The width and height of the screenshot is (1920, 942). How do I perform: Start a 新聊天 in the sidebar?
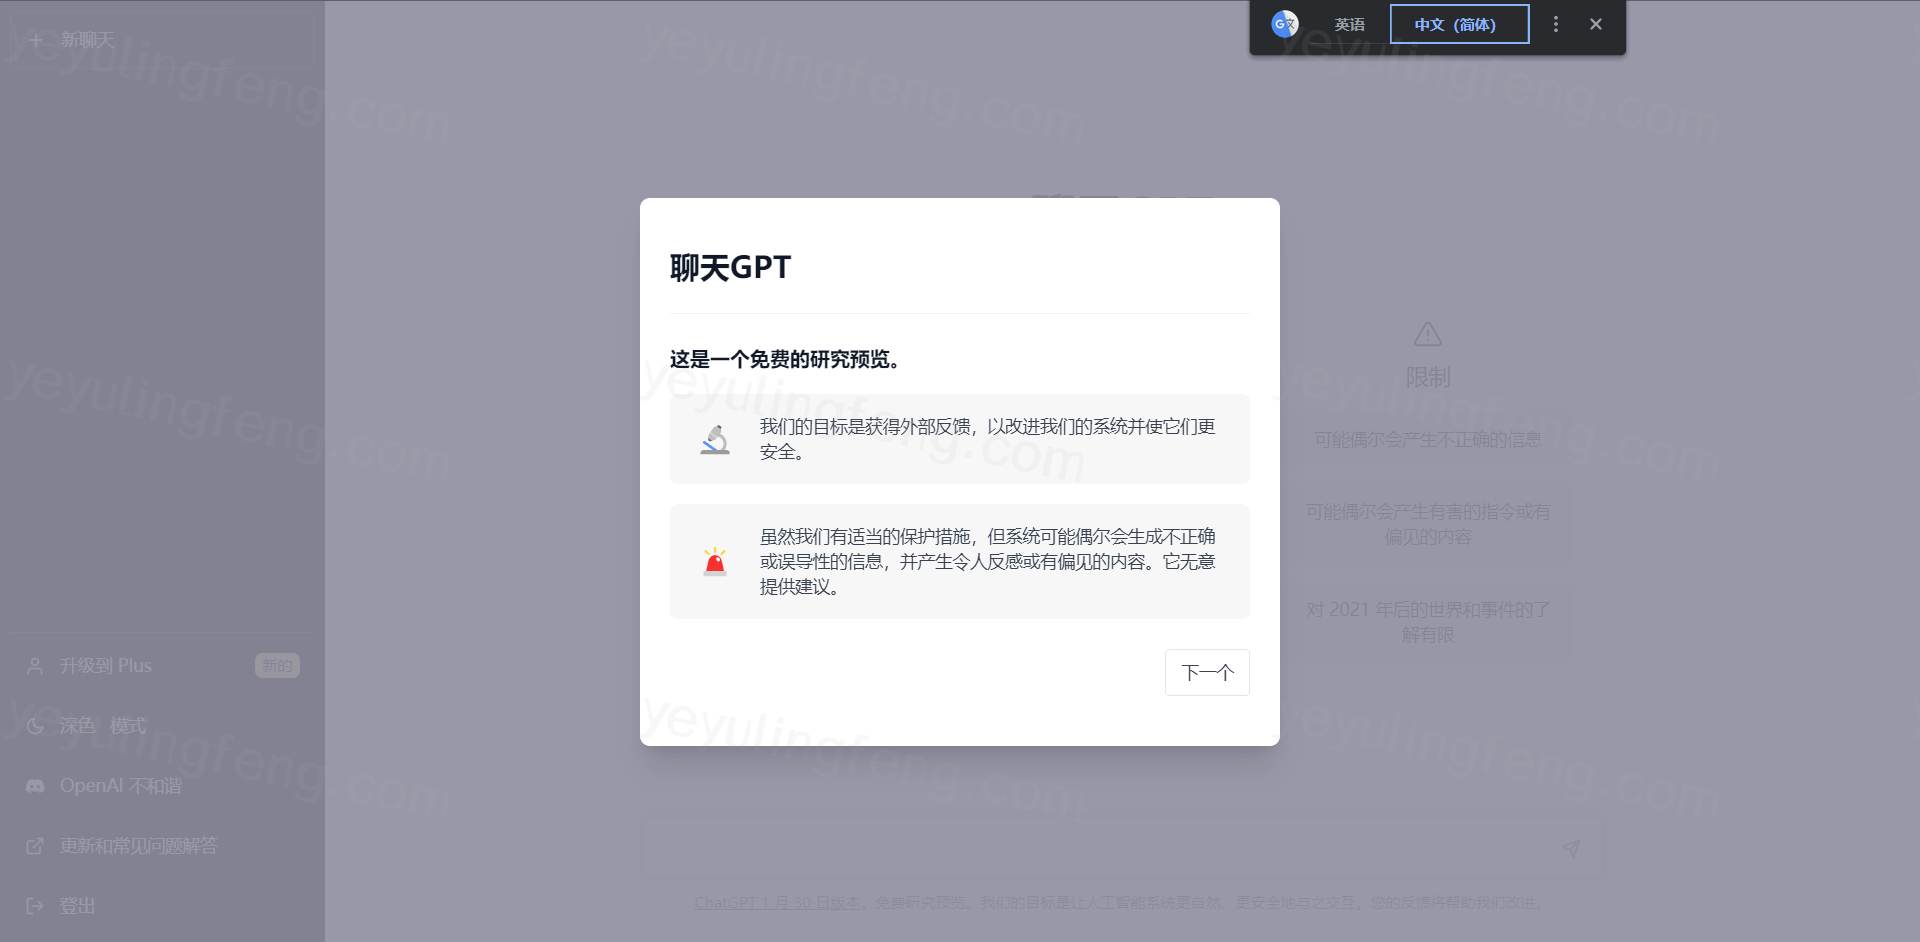[x=163, y=40]
